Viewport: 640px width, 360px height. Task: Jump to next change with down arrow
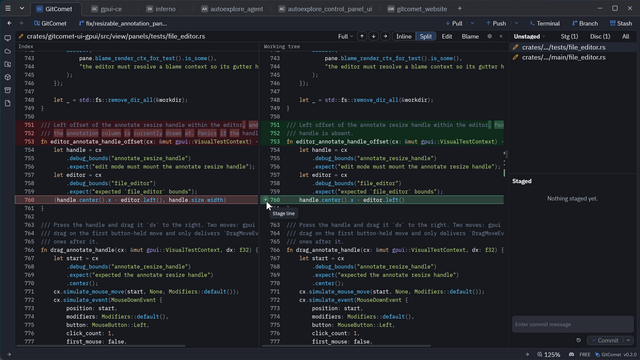(x=373, y=36)
